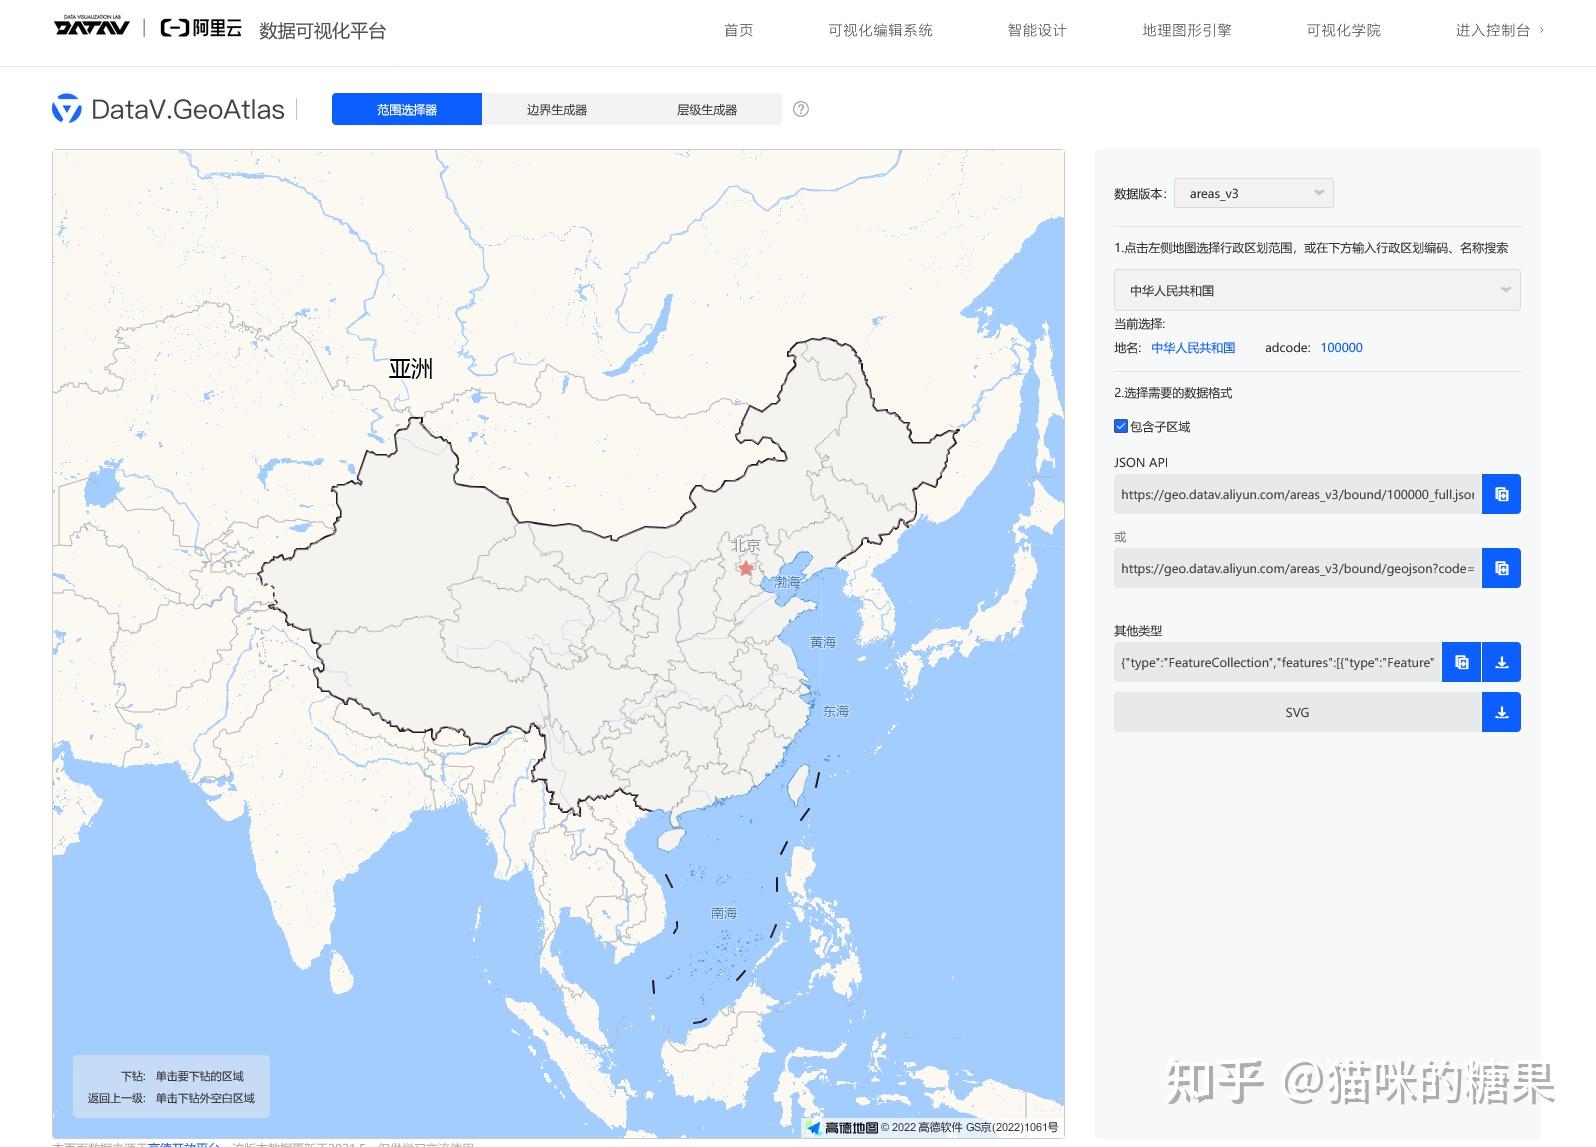This screenshot has width=1596, height=1147.
Task: Click the 数据可视化平台 header title
Action: point(322,31)
